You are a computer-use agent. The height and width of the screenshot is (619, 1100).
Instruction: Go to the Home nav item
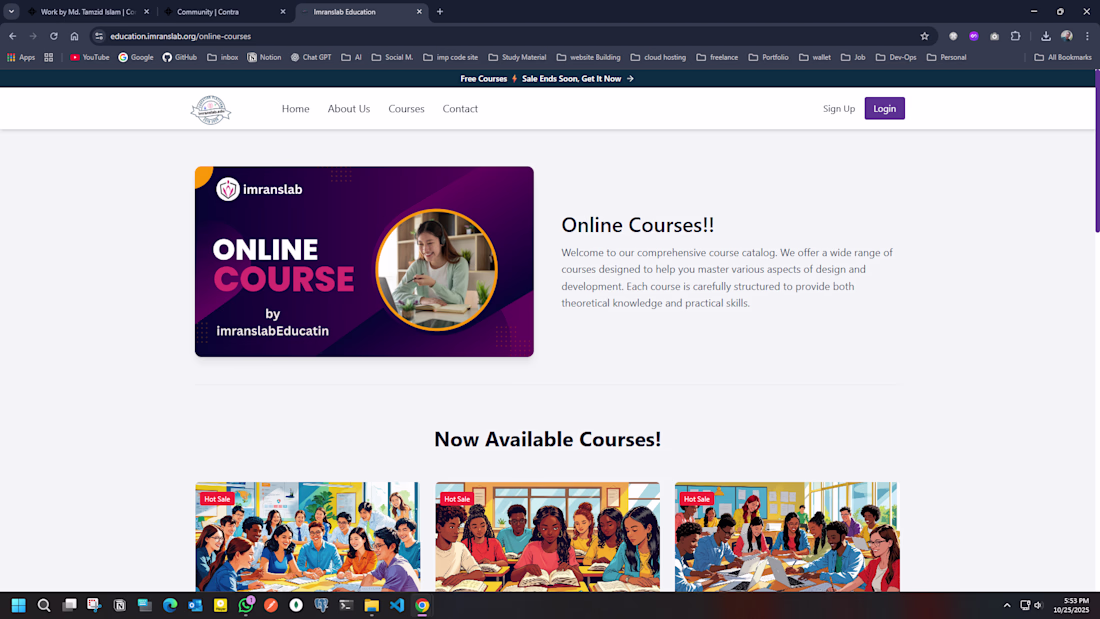(295, 109)
